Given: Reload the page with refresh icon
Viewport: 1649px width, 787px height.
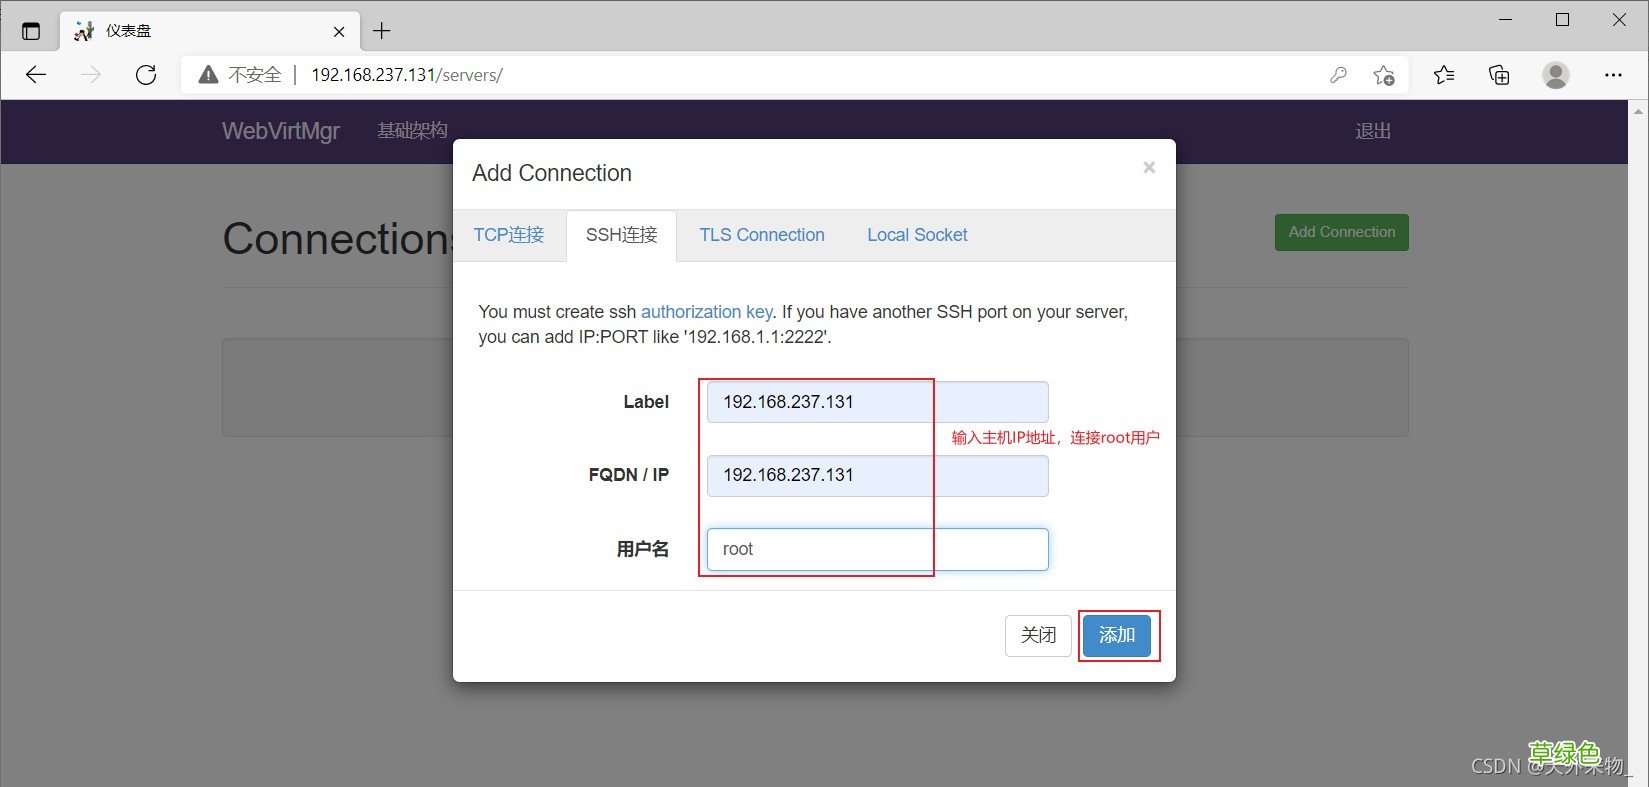Looking at the screenshot, I should coord(146,75).
